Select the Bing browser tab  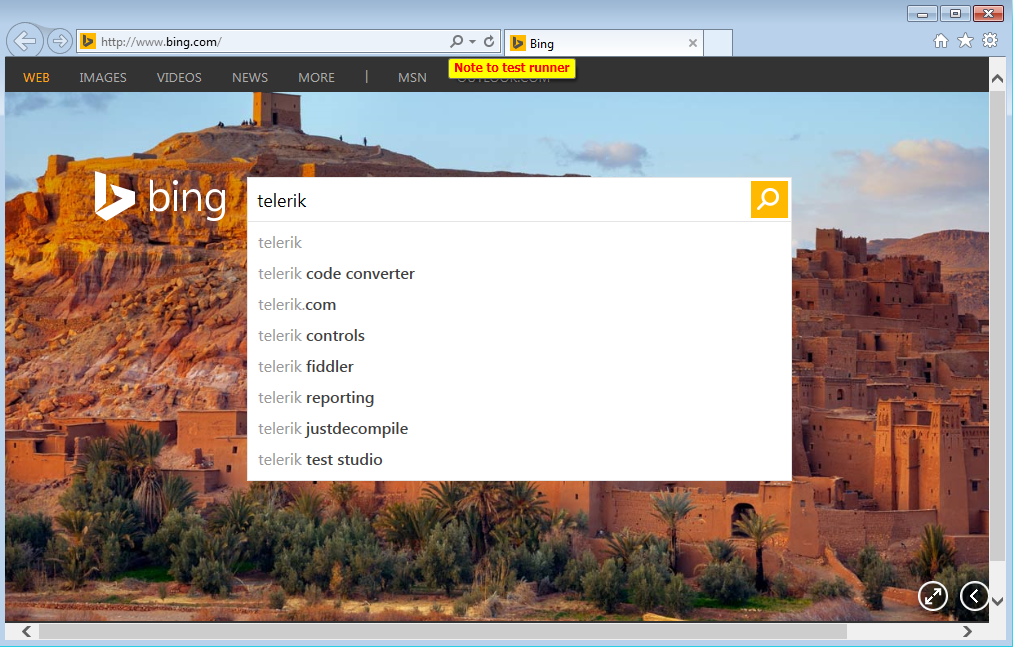click(x=603, y=43)
